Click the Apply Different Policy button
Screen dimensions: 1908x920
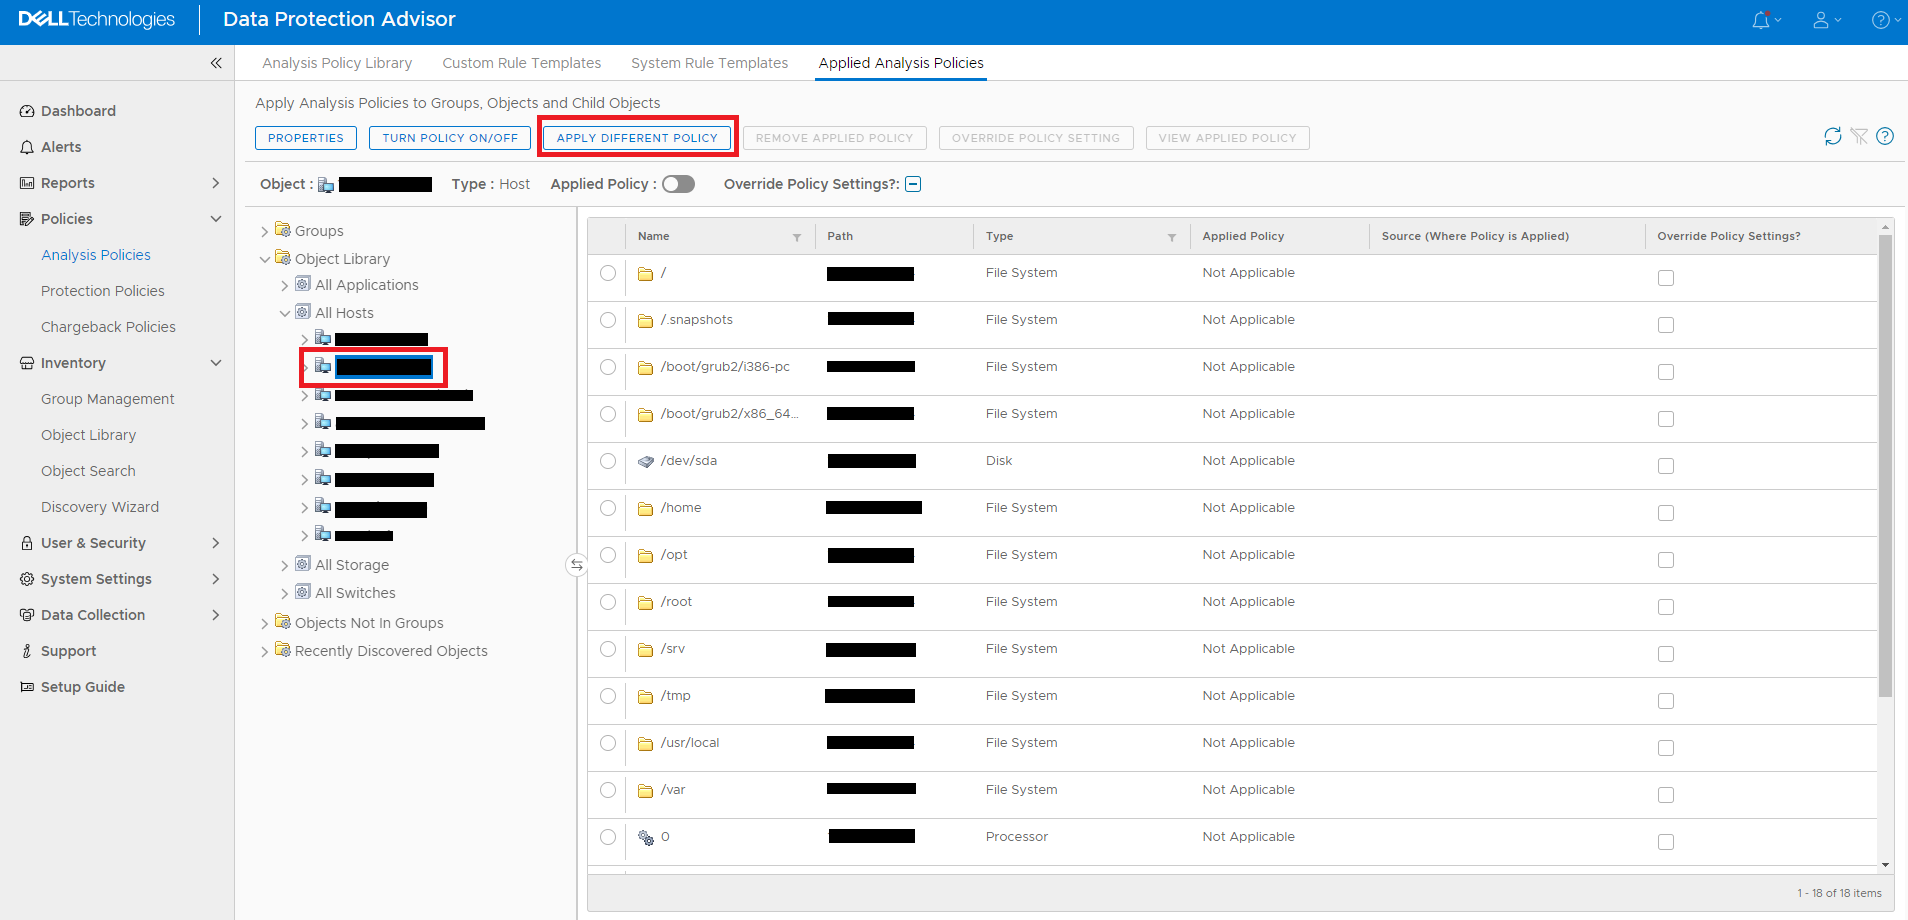[637, 138]
